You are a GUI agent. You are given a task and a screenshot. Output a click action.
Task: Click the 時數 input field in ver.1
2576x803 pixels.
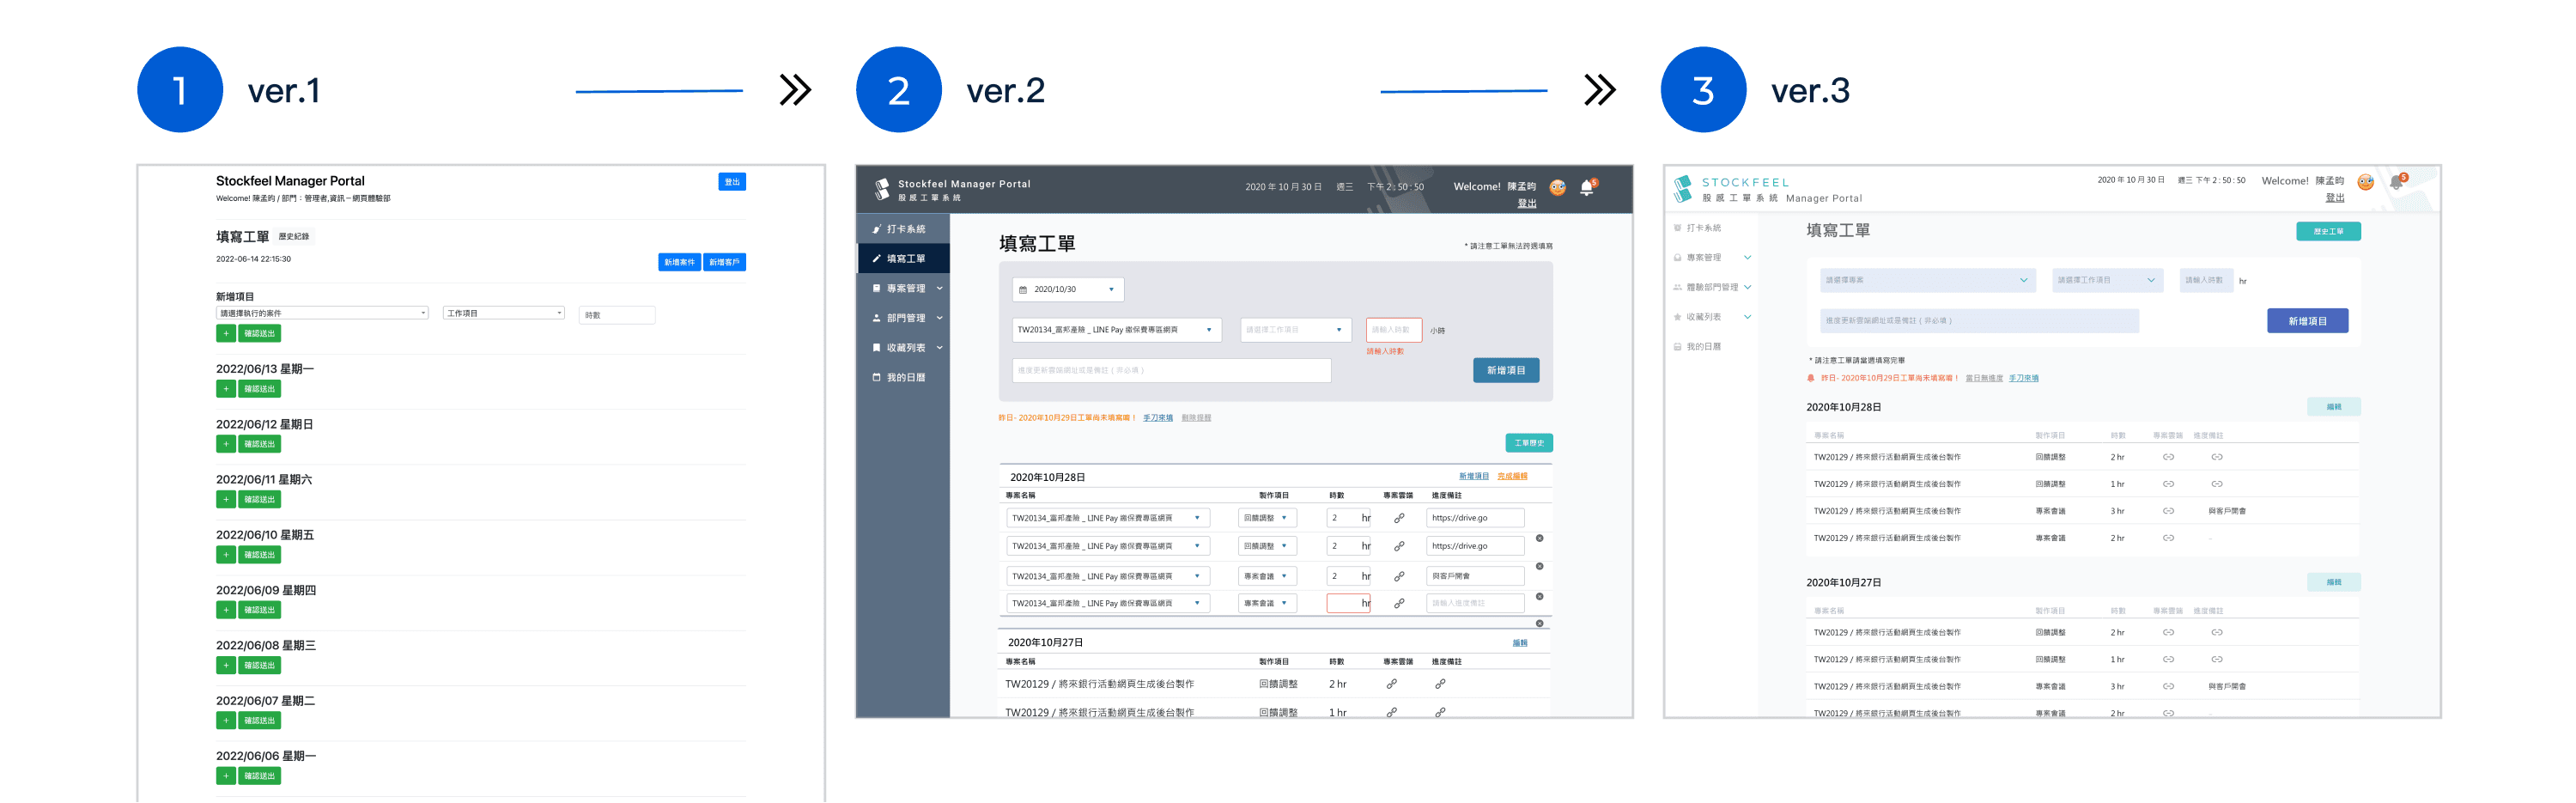click(617, 315)
